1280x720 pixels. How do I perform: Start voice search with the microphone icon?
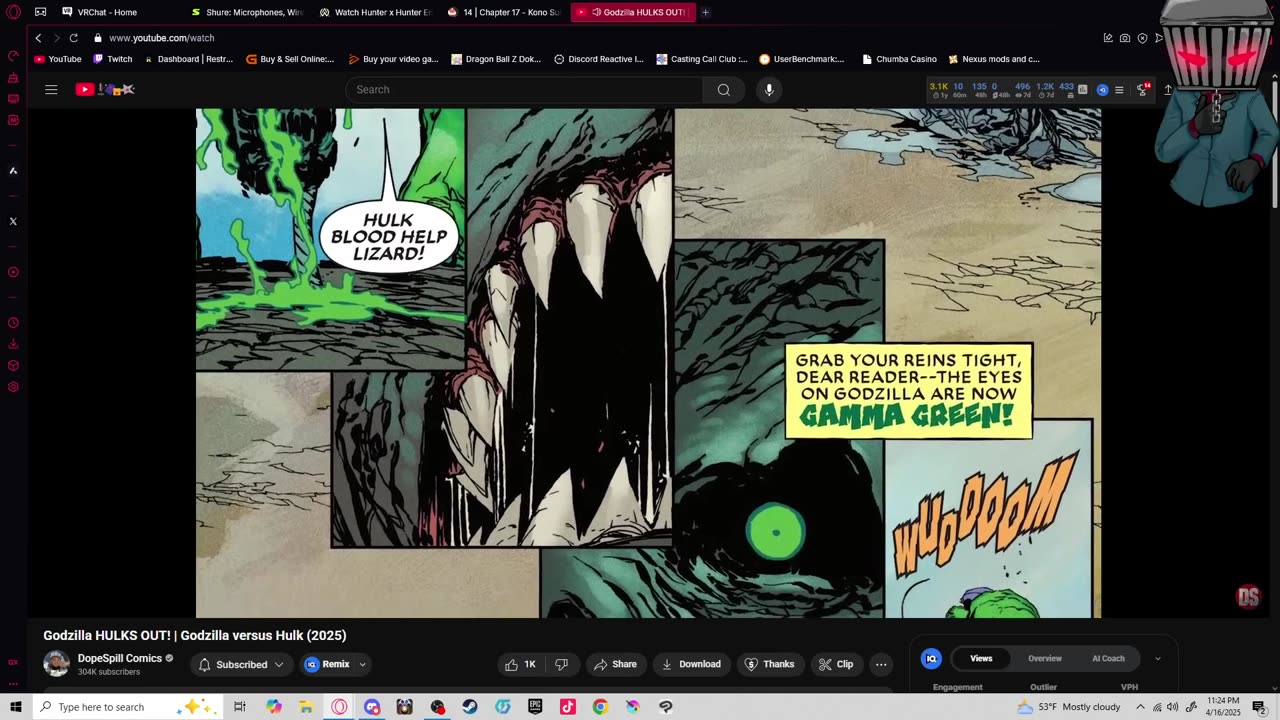tap(769, 90)
